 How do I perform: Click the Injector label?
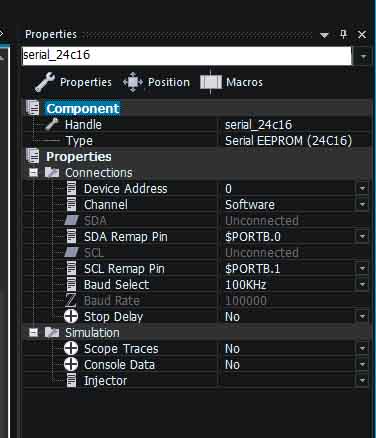[x=105, y=381]
